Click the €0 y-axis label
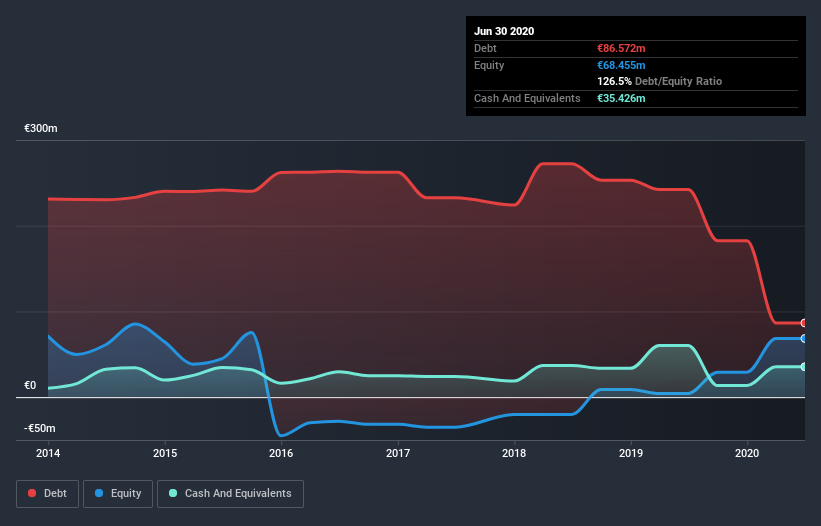This screenshot has height=526, width=821. coord(30,385)
